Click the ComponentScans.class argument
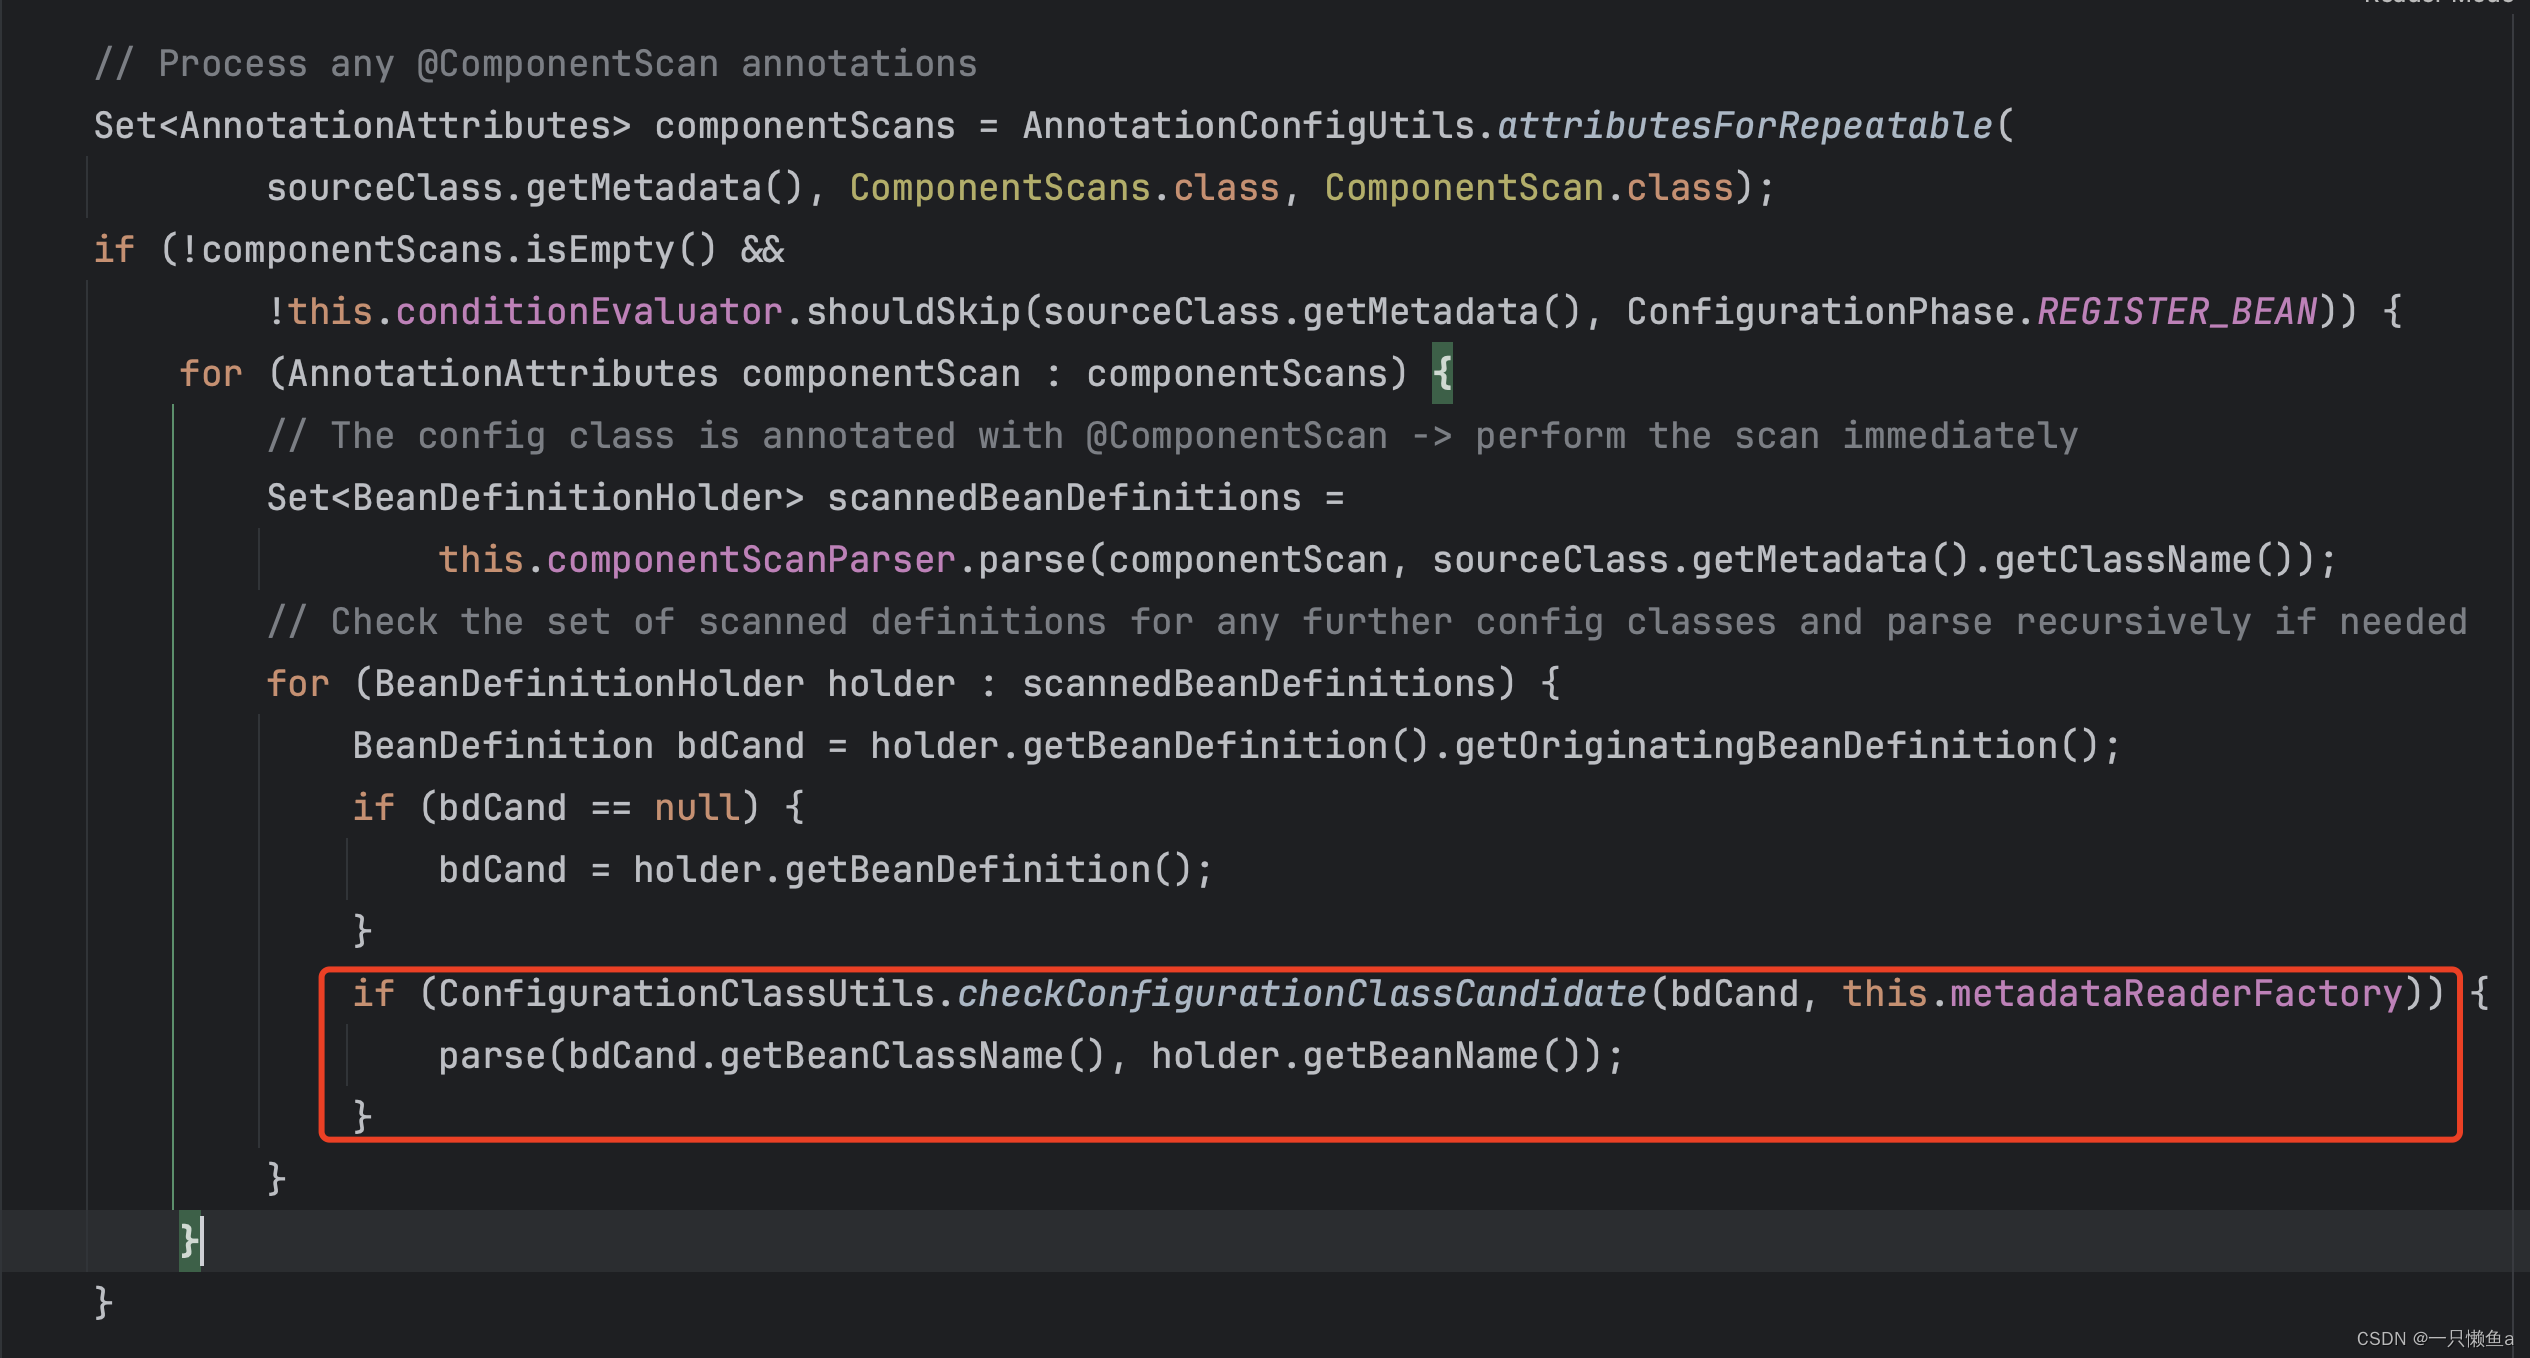Viewport: 2530px width, 1358px height. point(1064,188)
